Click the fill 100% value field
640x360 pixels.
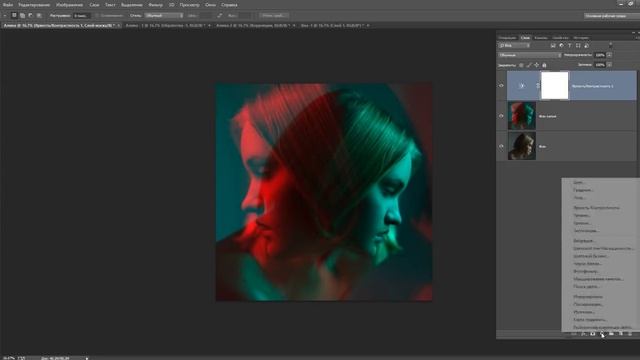coord(600,65)
